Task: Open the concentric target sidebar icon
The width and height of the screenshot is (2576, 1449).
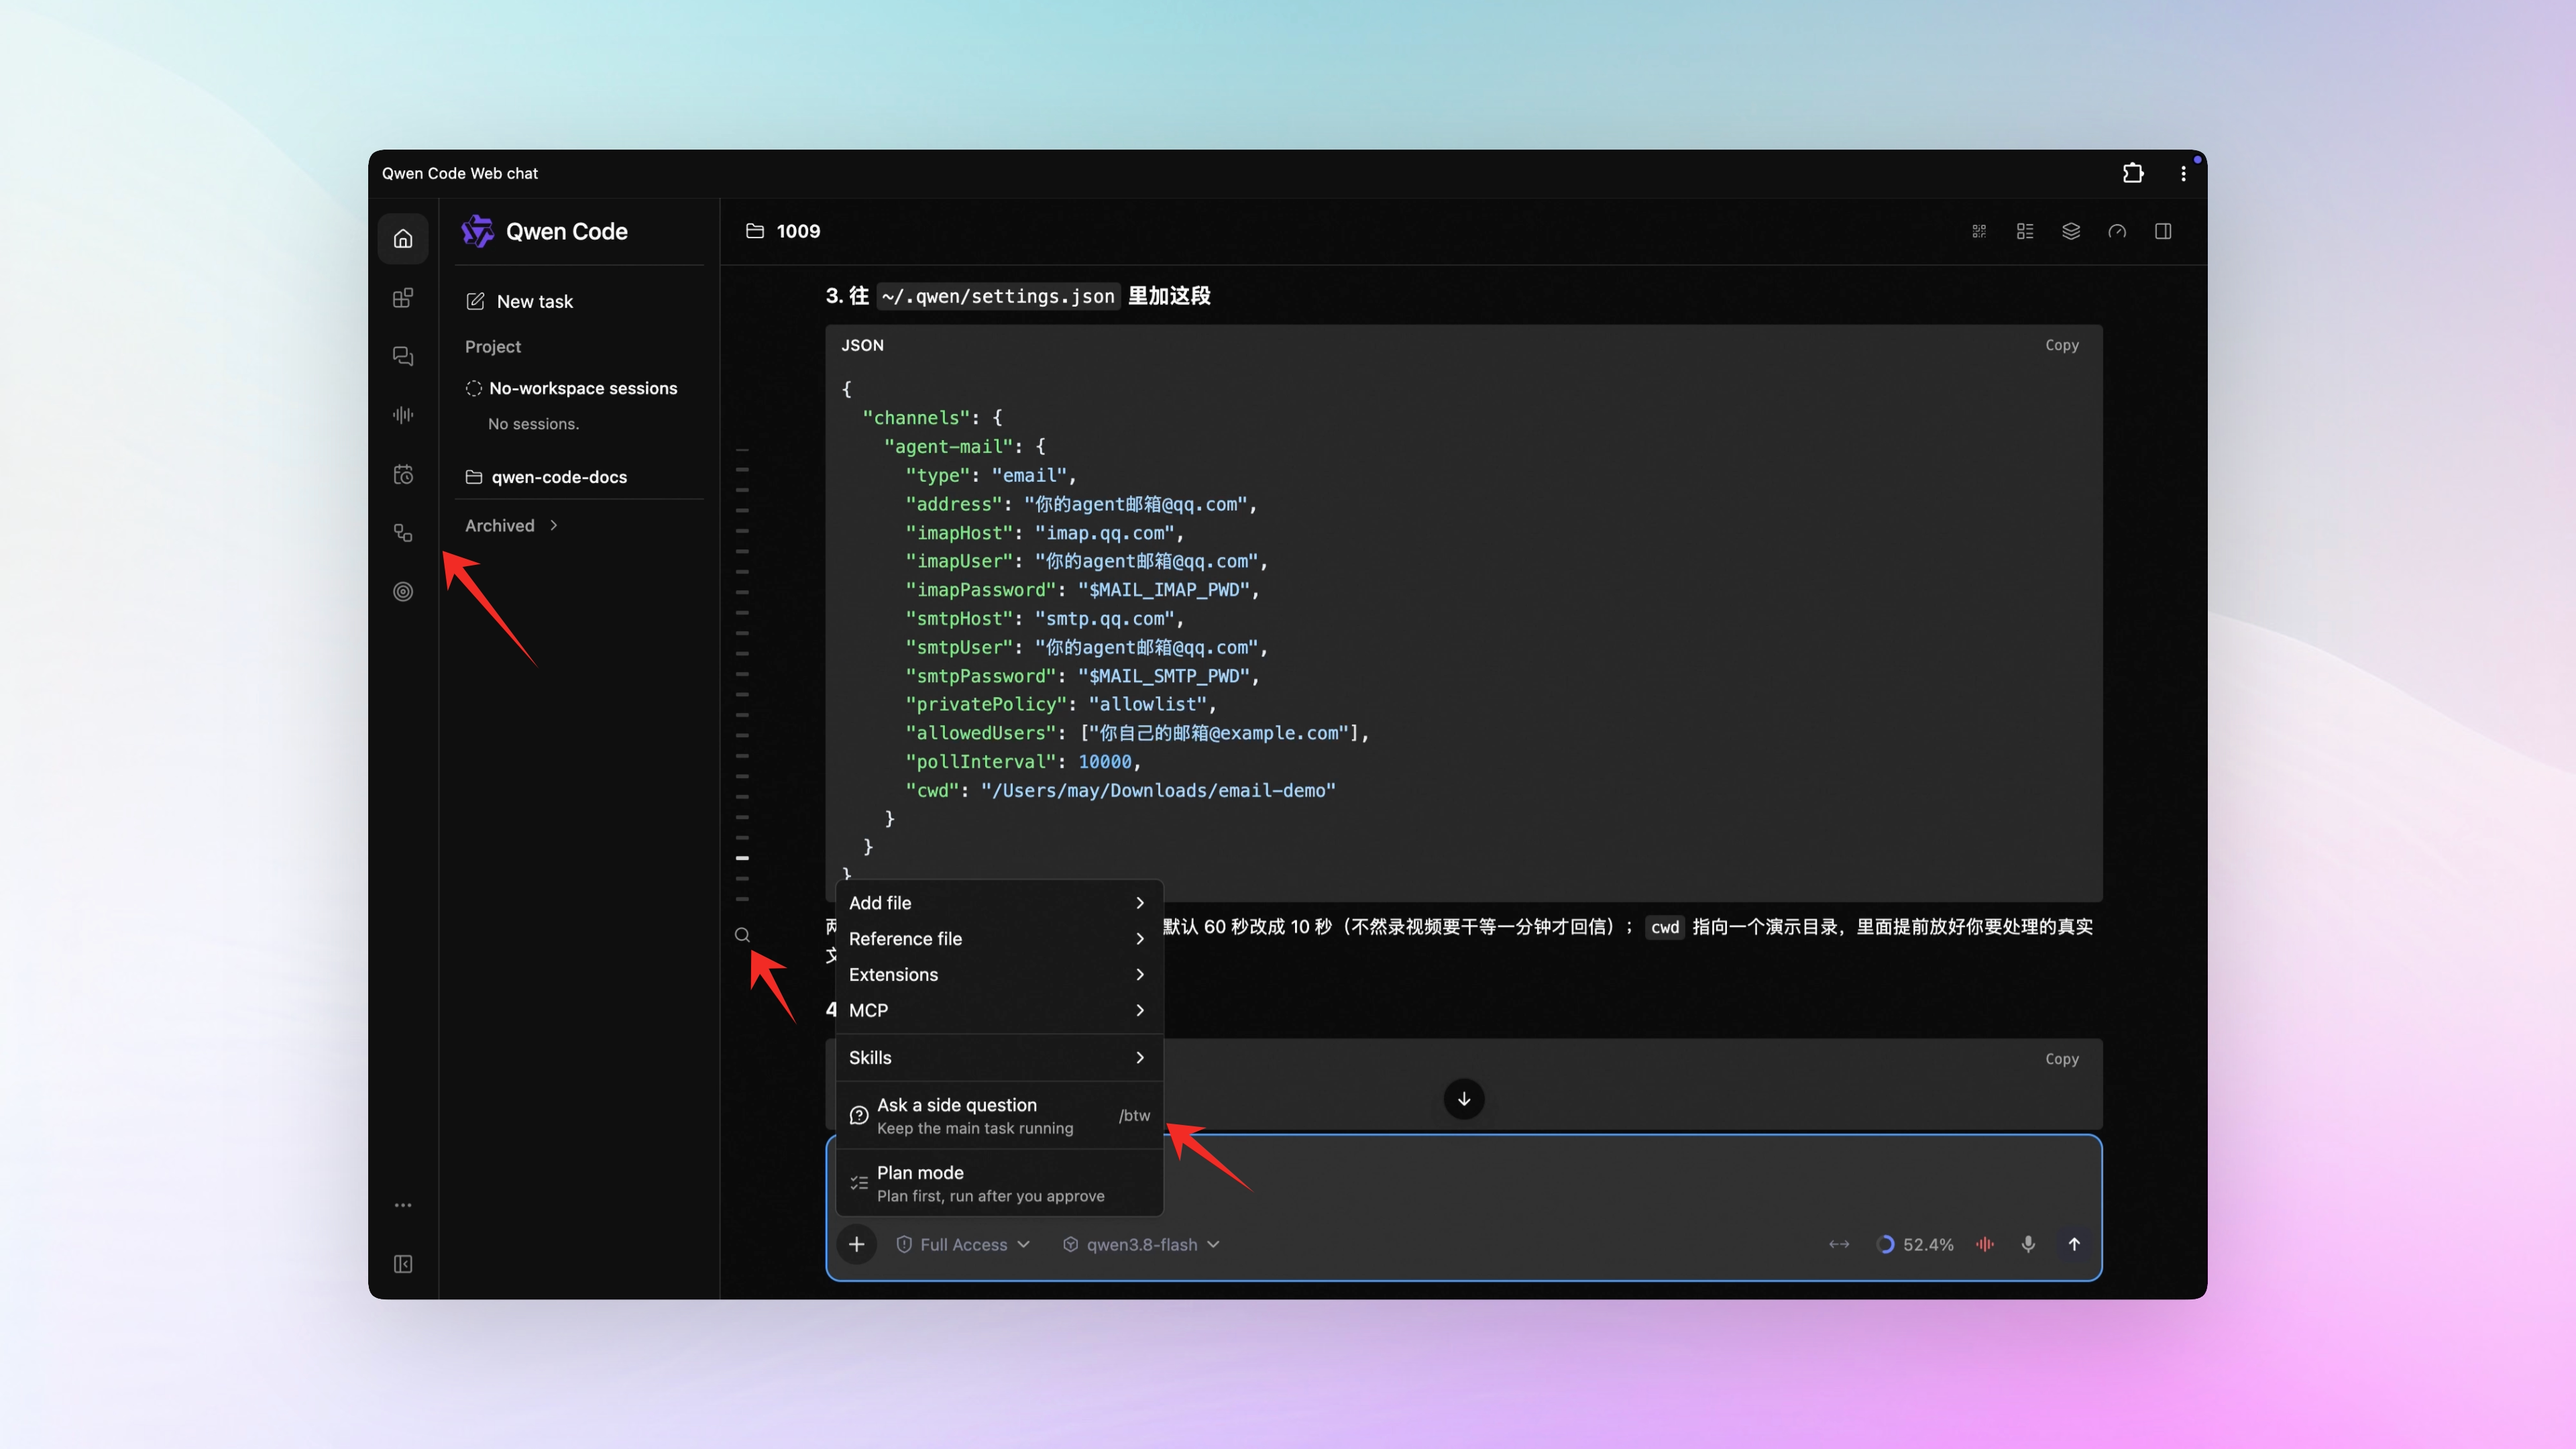Action: coord(403,592)
